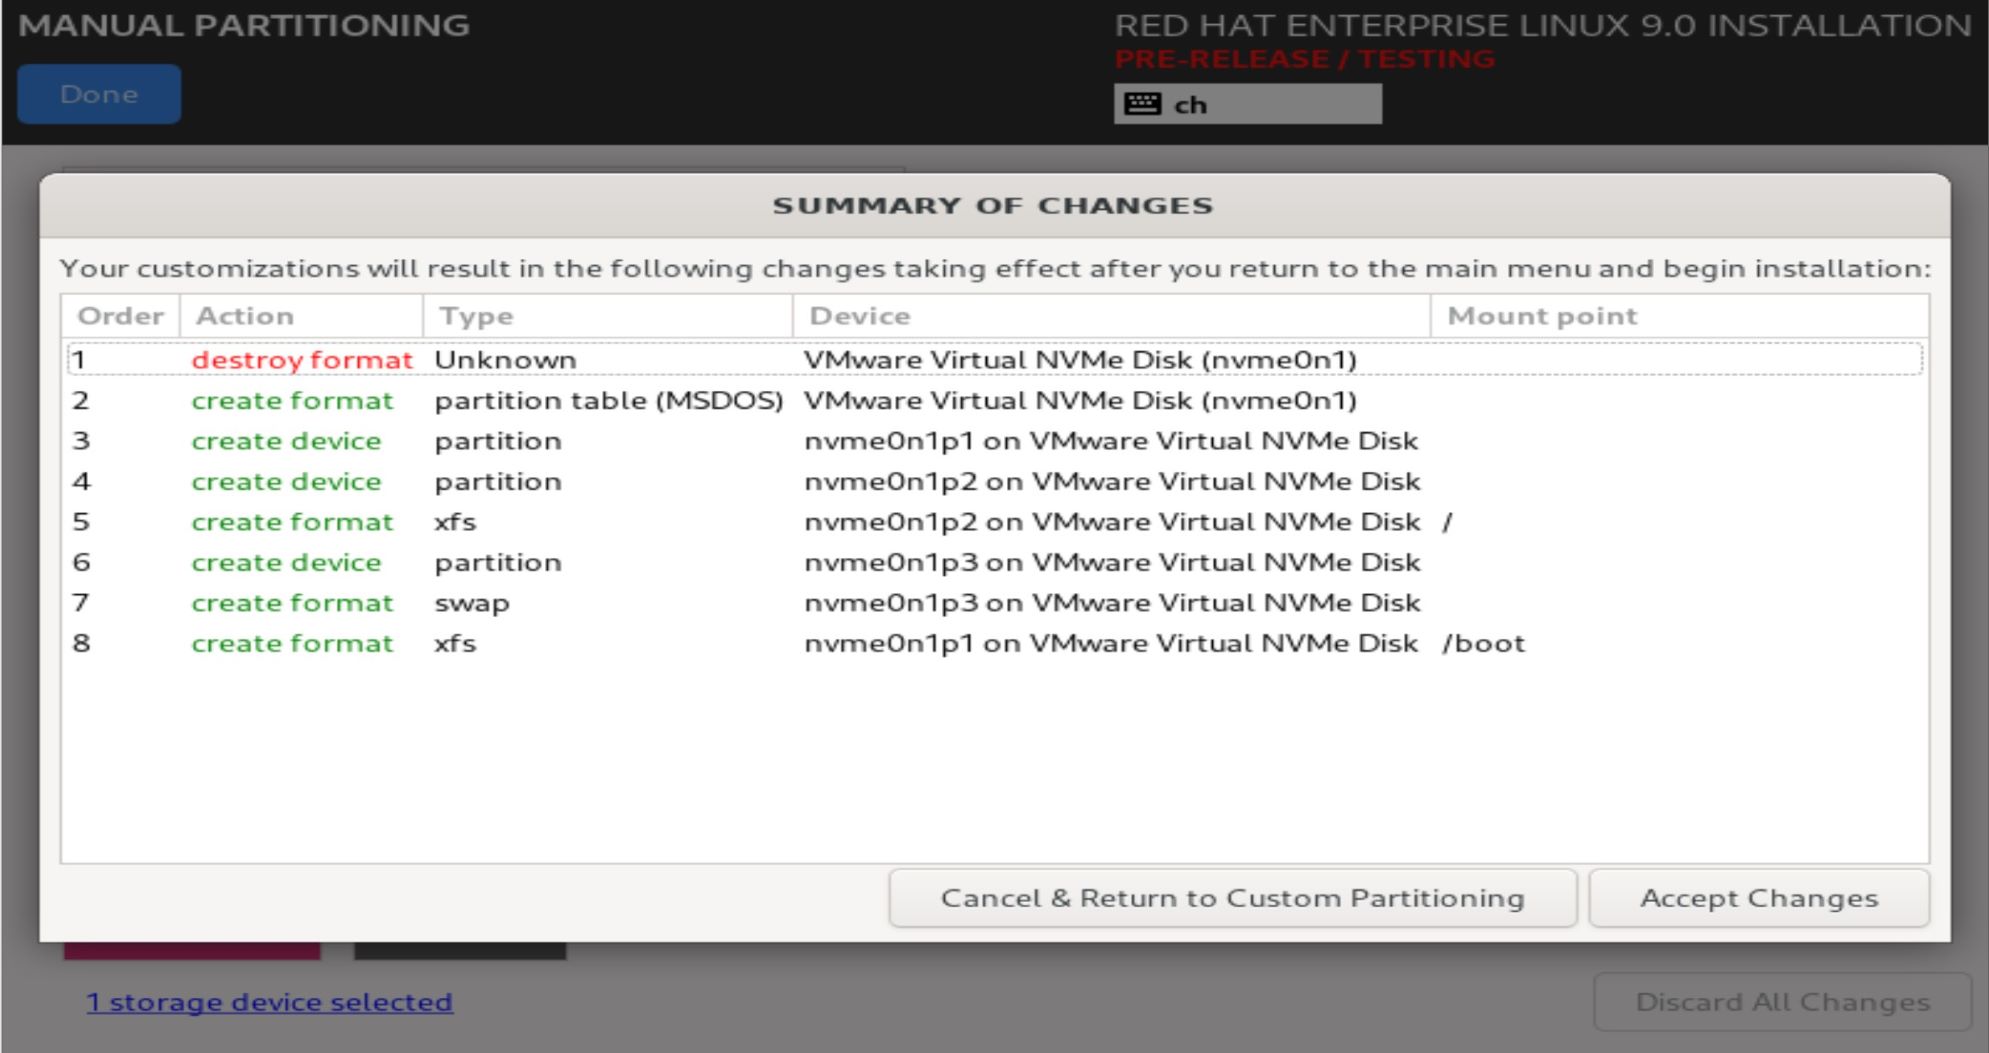Select row 3 nvme0n1p1 partition device

pos(1111,441)
